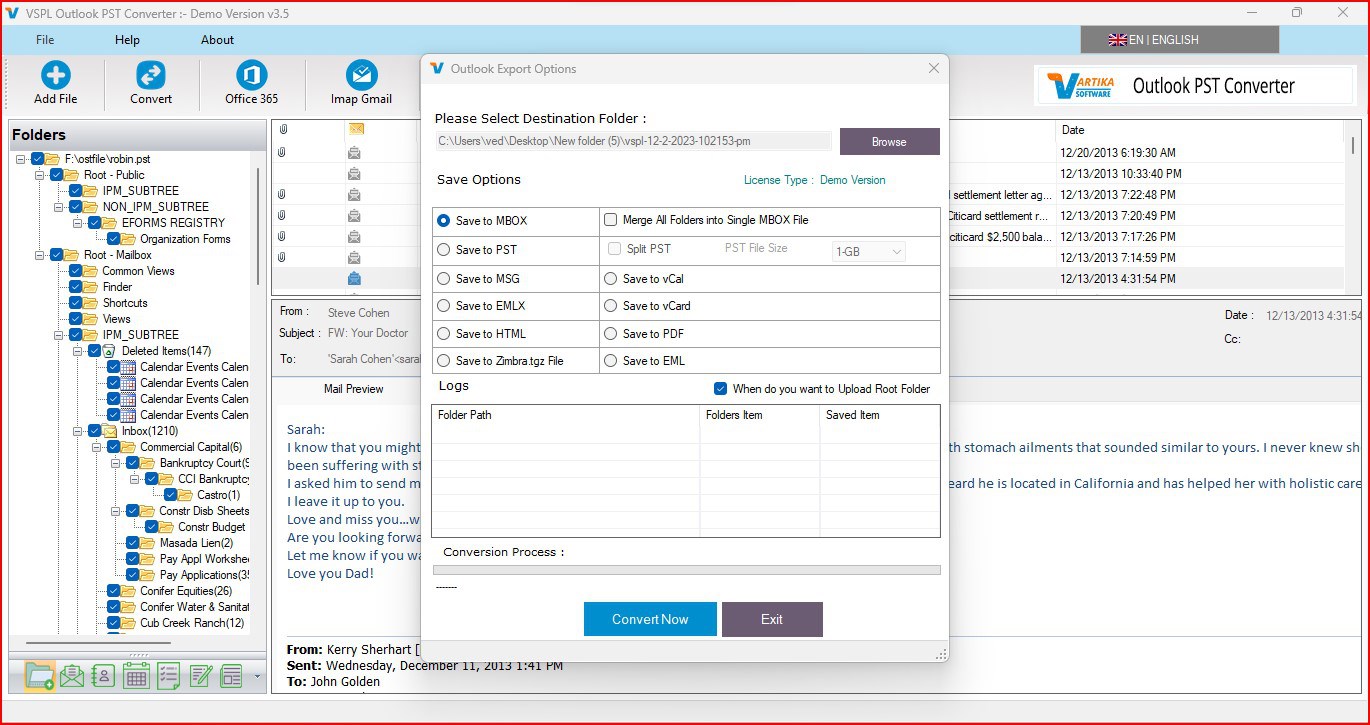Switch to journal icon in bottom bar
The image size is (1370, 725).
231,676
